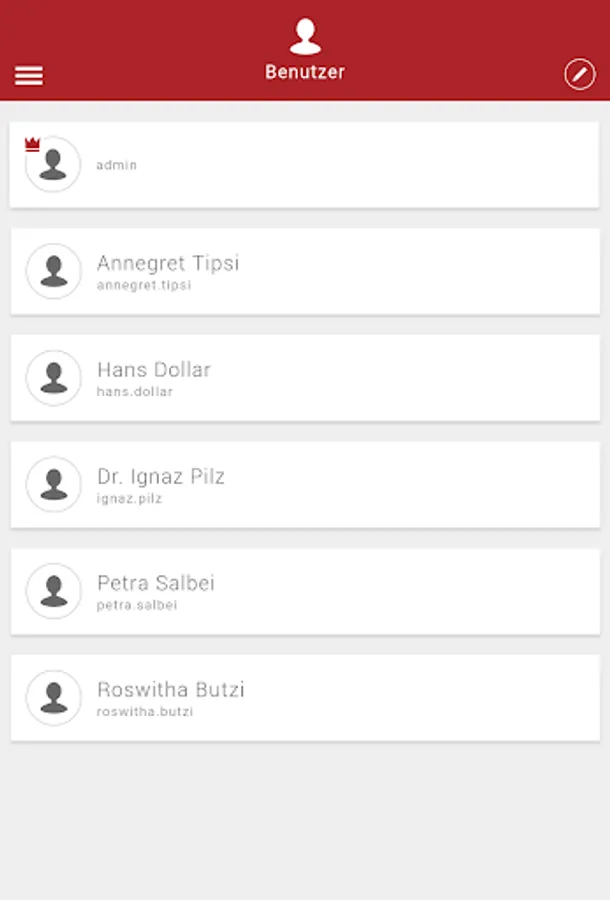Select the Dr. Ignaz Pilz name
Screen dimensions: 610x900
161,476
